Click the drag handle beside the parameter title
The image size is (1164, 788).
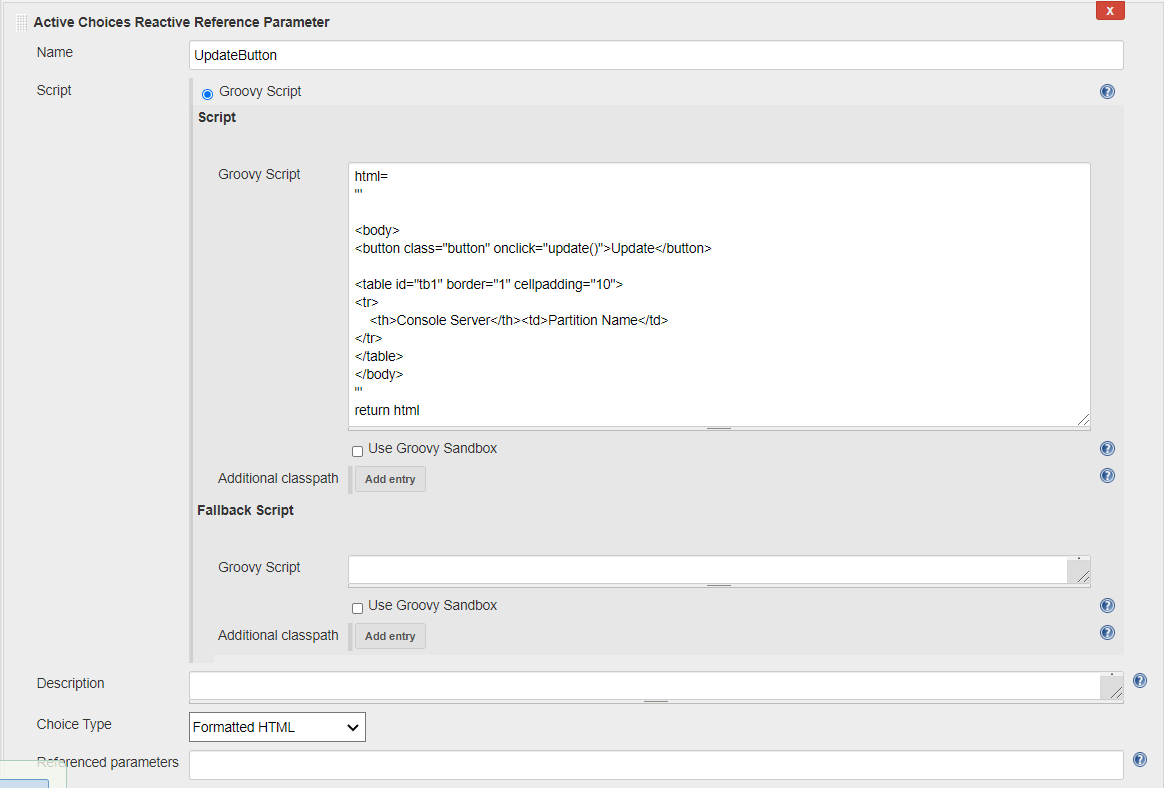(x=22, y=22)
